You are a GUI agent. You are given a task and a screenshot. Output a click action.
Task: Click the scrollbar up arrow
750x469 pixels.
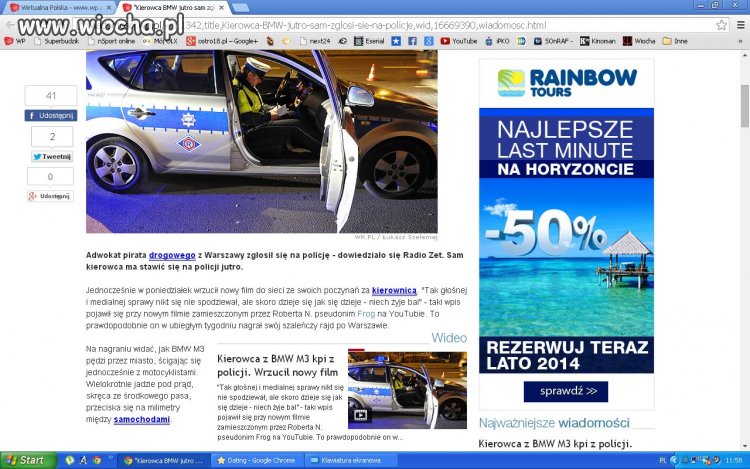745,54
